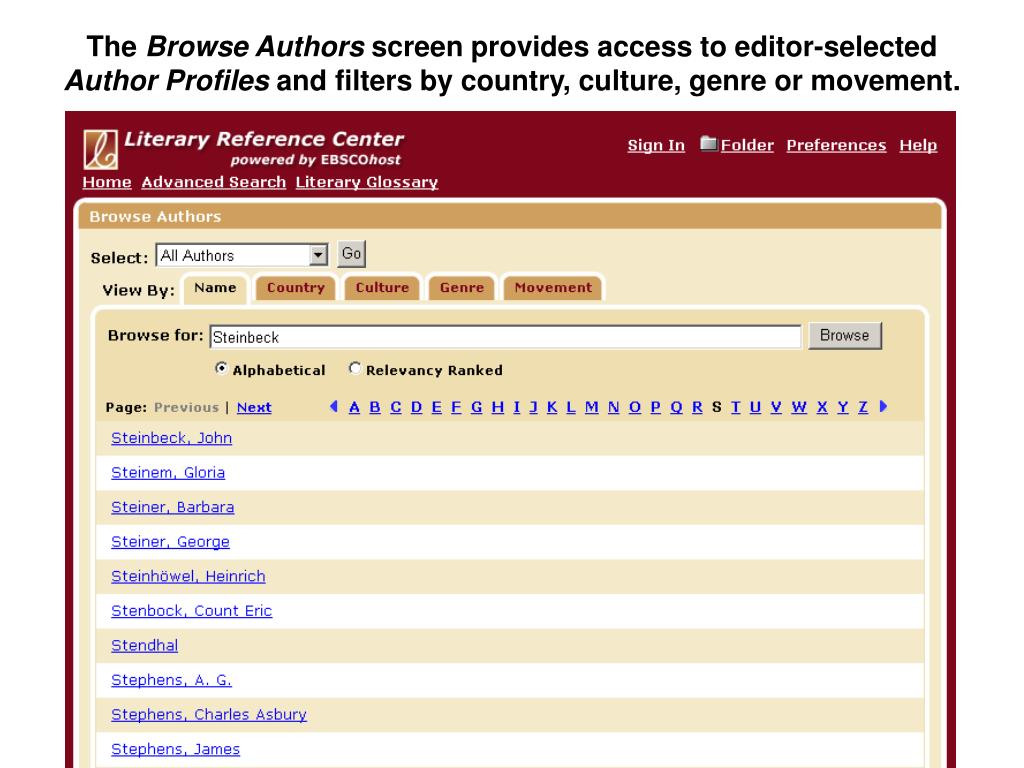
Task: Jump to authors starting with Q
Action: tap(677, 407)
